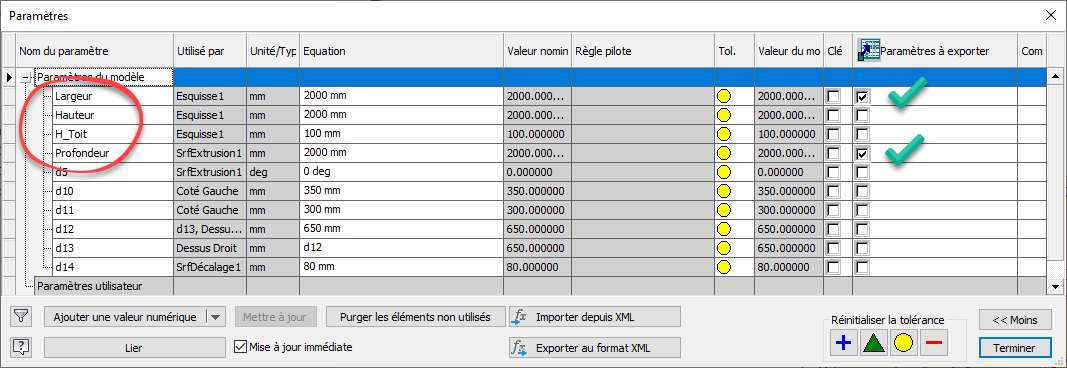
Task: Click the << Moins button
Action: (x=1014, y=320)
